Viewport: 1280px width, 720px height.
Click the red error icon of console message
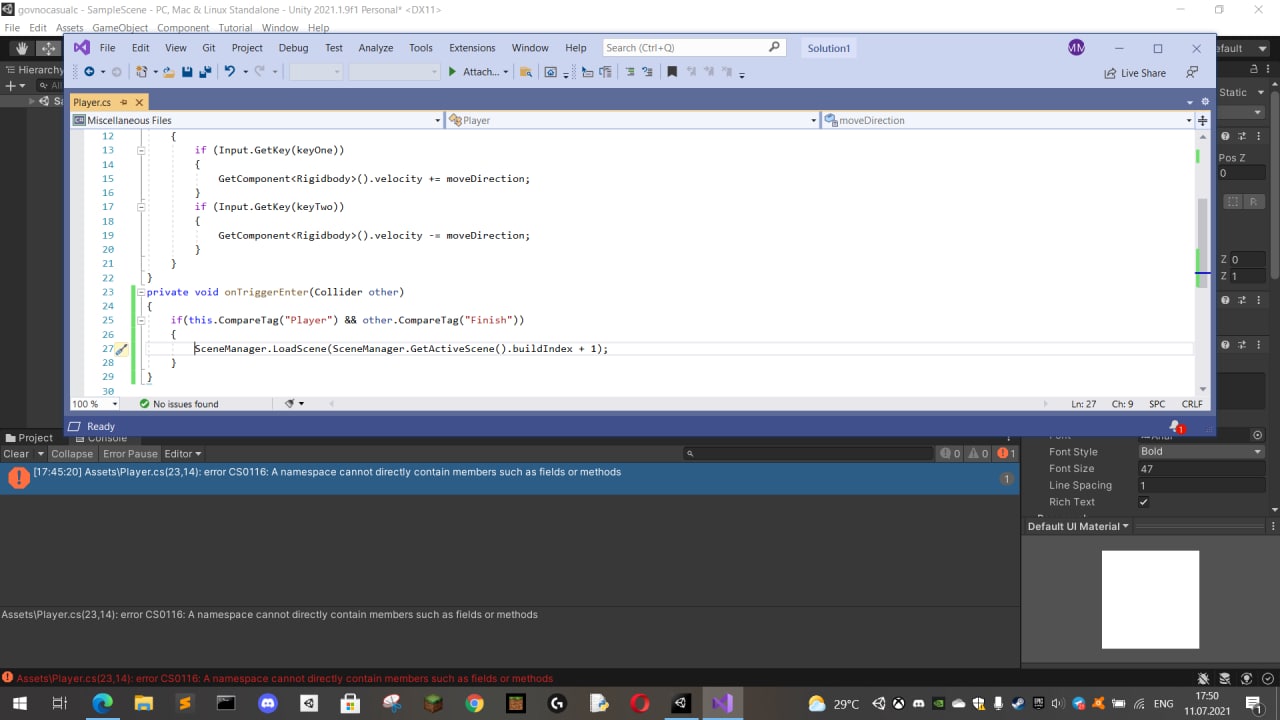click(x=18, y=478)
